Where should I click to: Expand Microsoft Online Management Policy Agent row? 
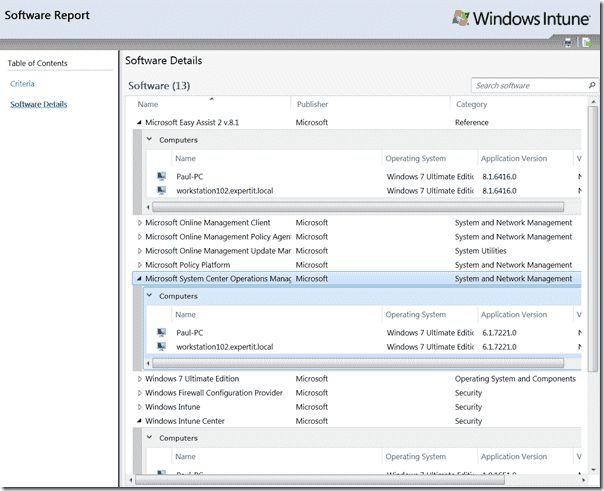coord(139,237)
